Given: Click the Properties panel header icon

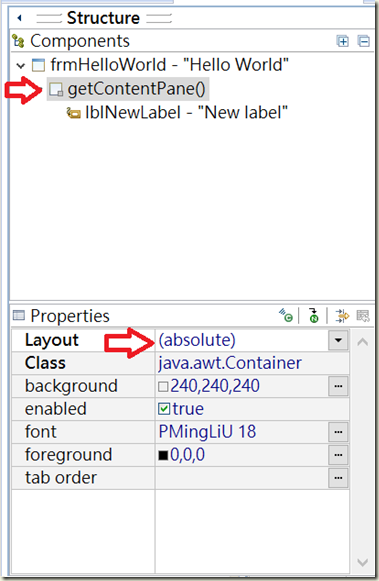Looking at the screenshot, I should (x=19, y=315).
